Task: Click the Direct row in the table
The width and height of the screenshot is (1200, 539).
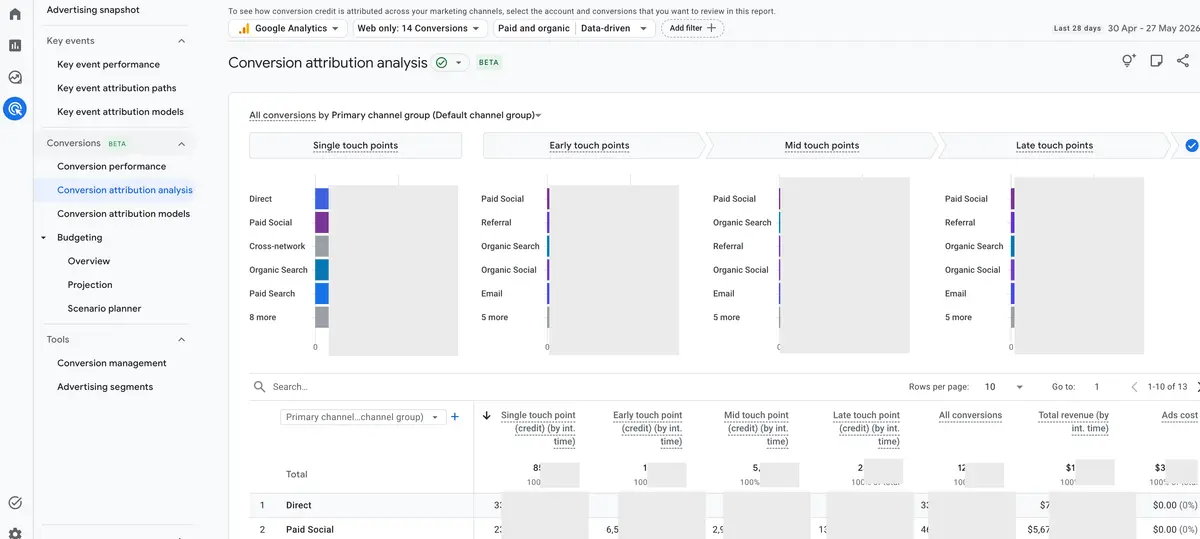Action: coord(724,505)
